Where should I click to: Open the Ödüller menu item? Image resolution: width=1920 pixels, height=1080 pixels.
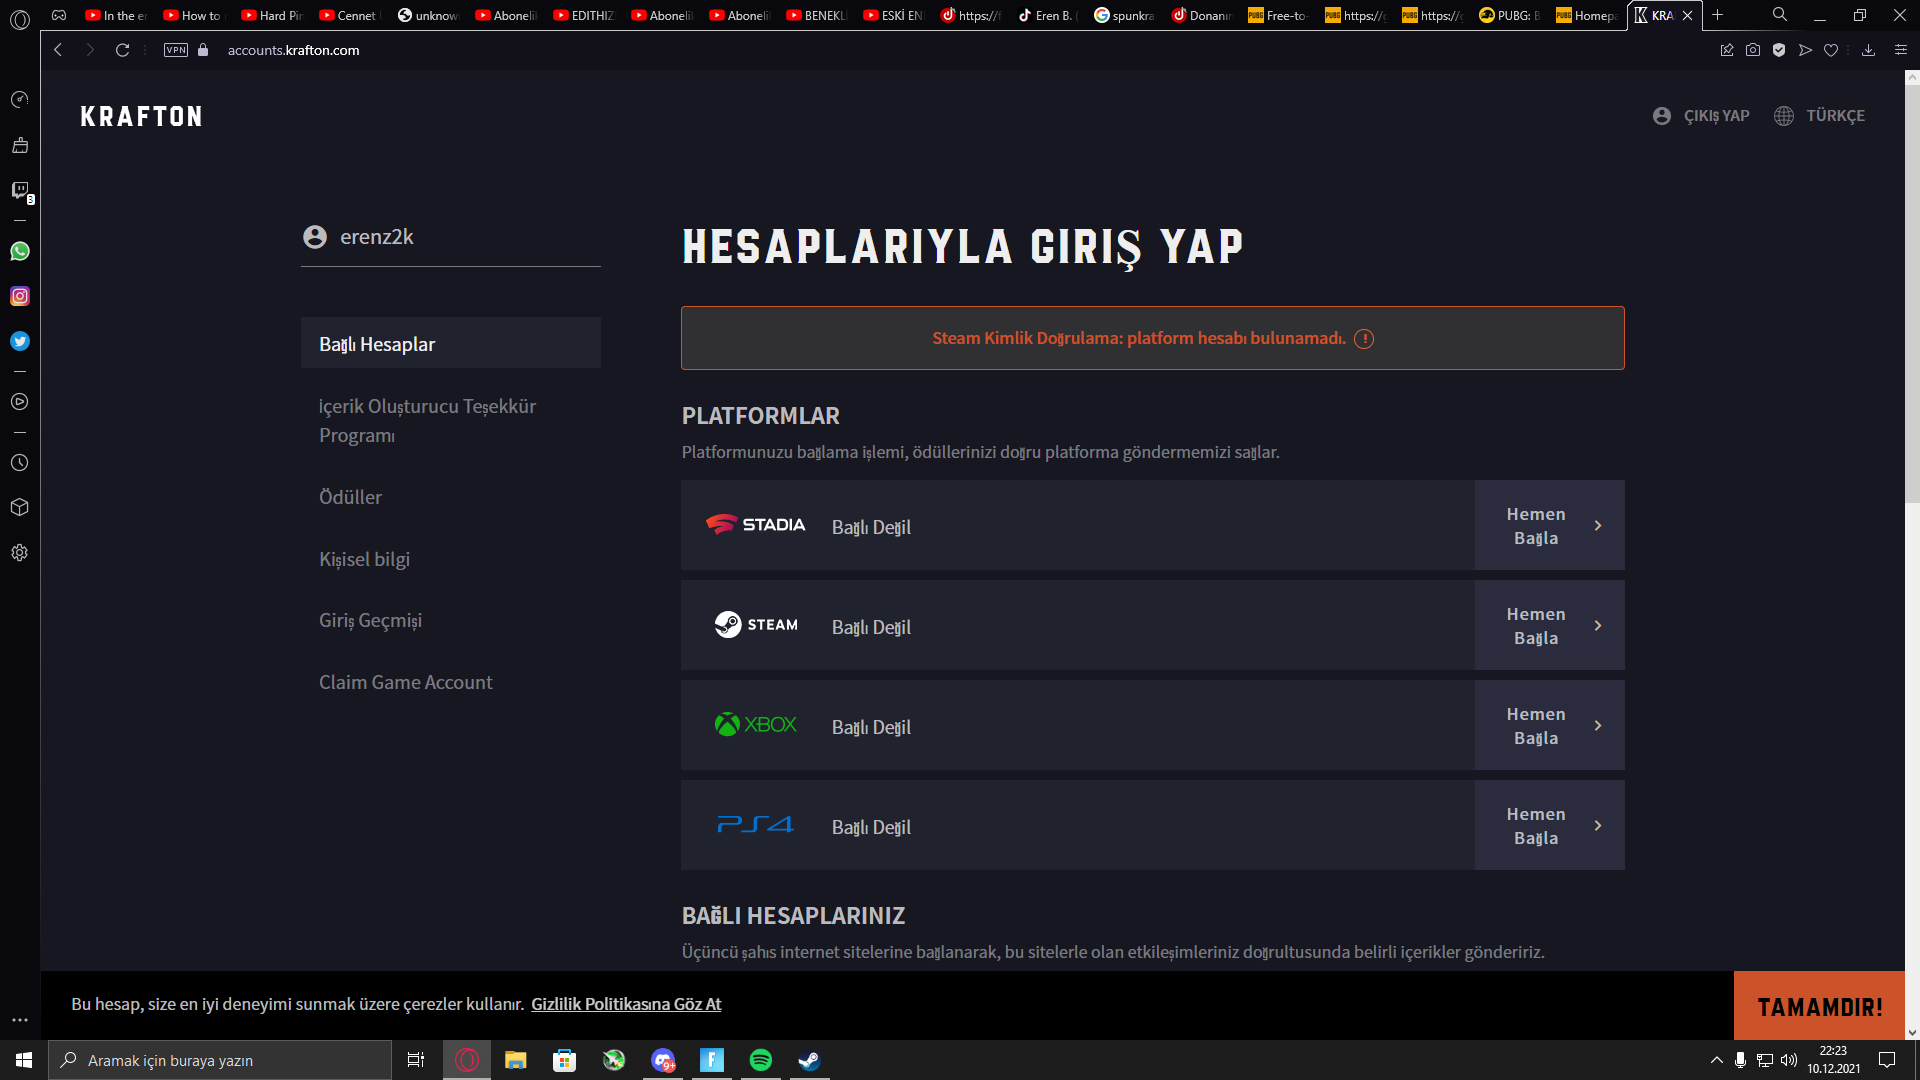click(350, 497)
